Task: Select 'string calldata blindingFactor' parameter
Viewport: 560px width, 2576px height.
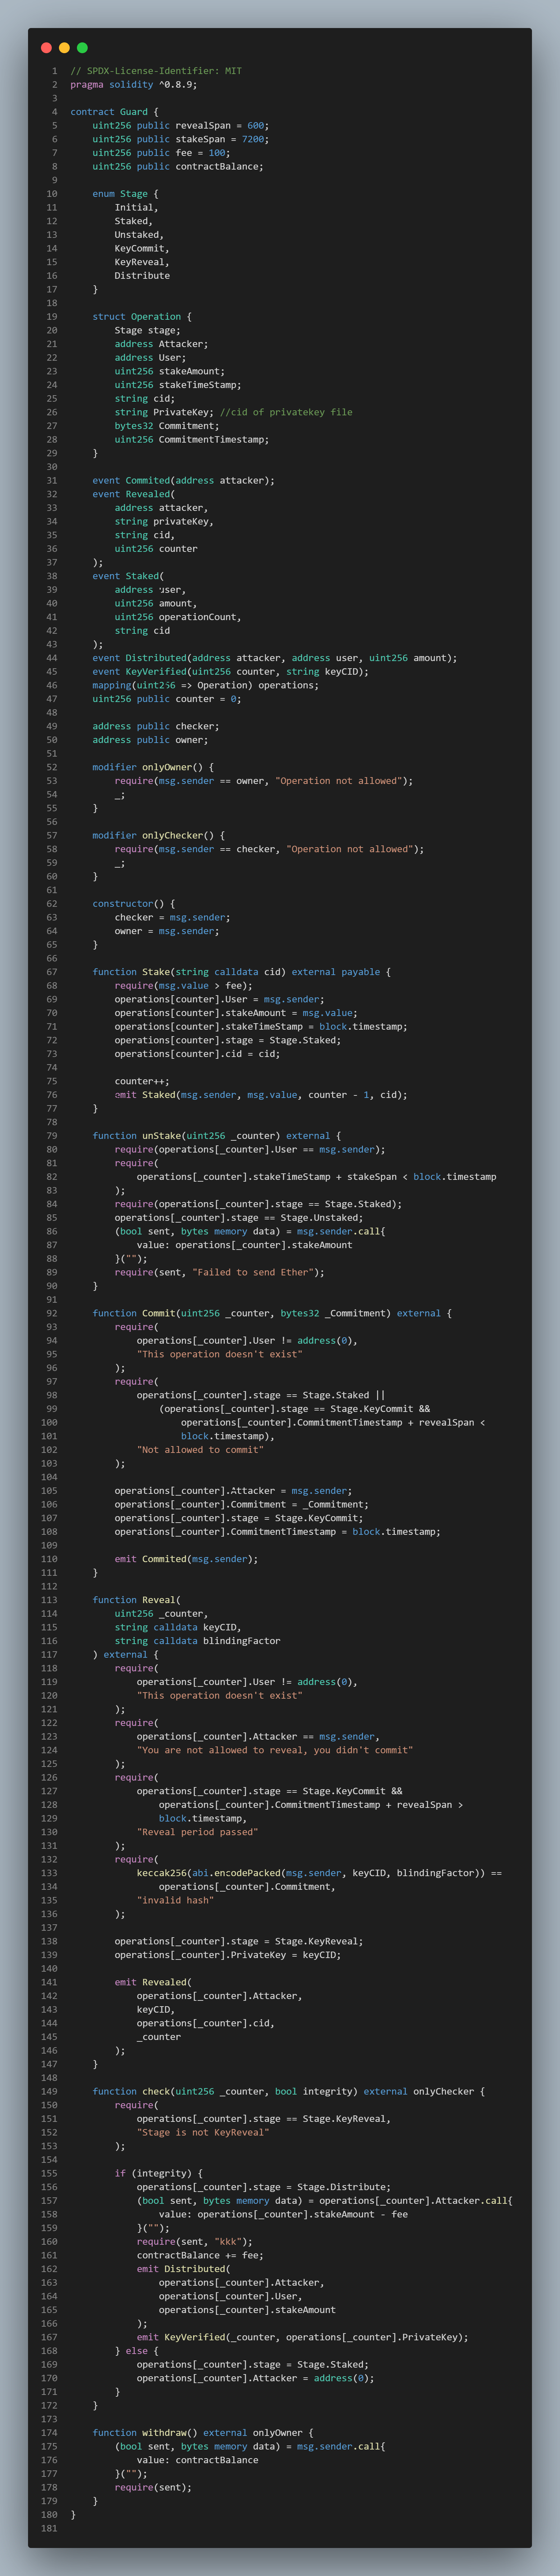Action: tap(197, 1641)
